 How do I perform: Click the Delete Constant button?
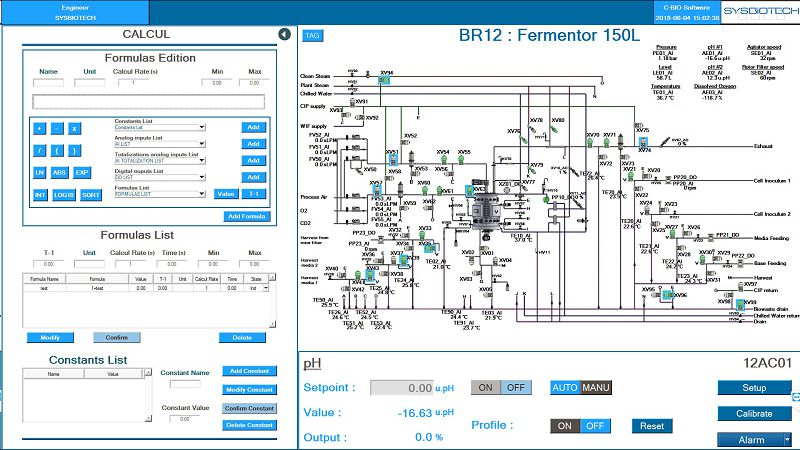249,426
